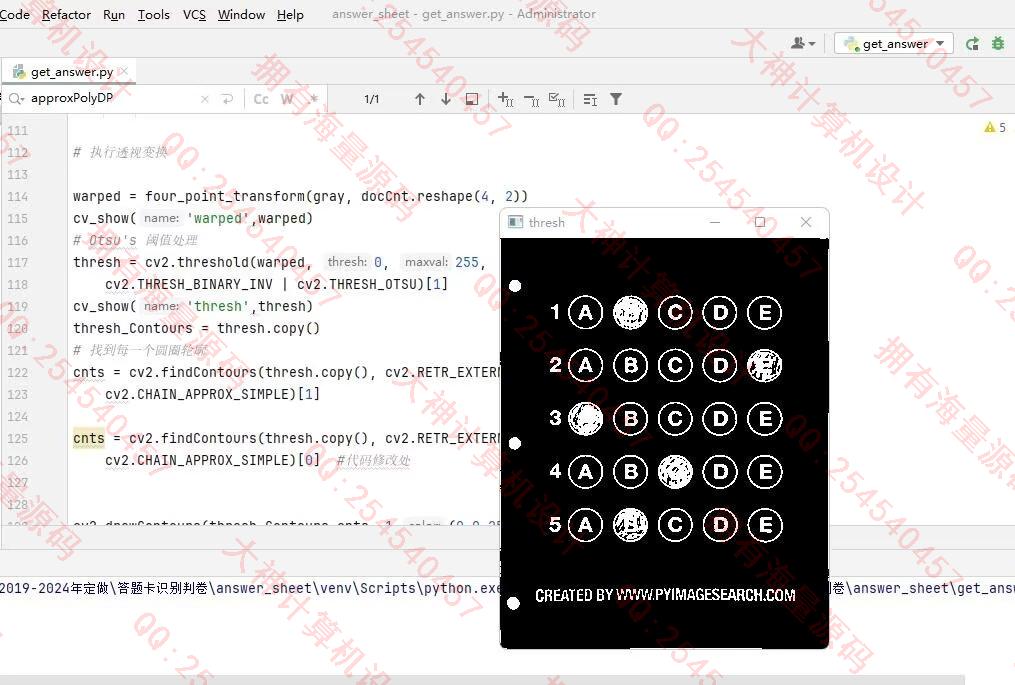The height and width of the screenshot is (685, 1015).
Task: Click 'four_point_transform' in line 114
Action: point(225,196)
